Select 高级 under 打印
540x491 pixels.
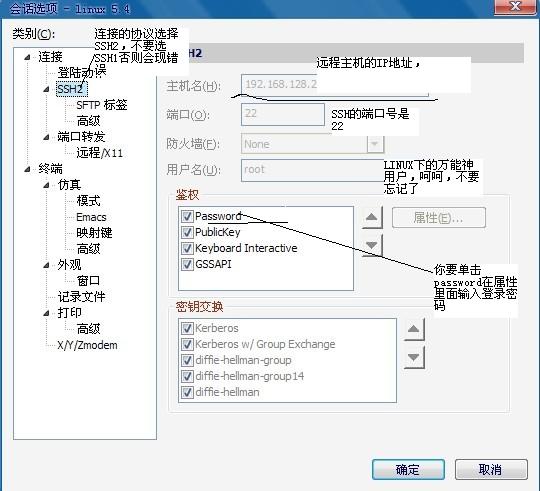pyautogui.click(x=89, y=328)
